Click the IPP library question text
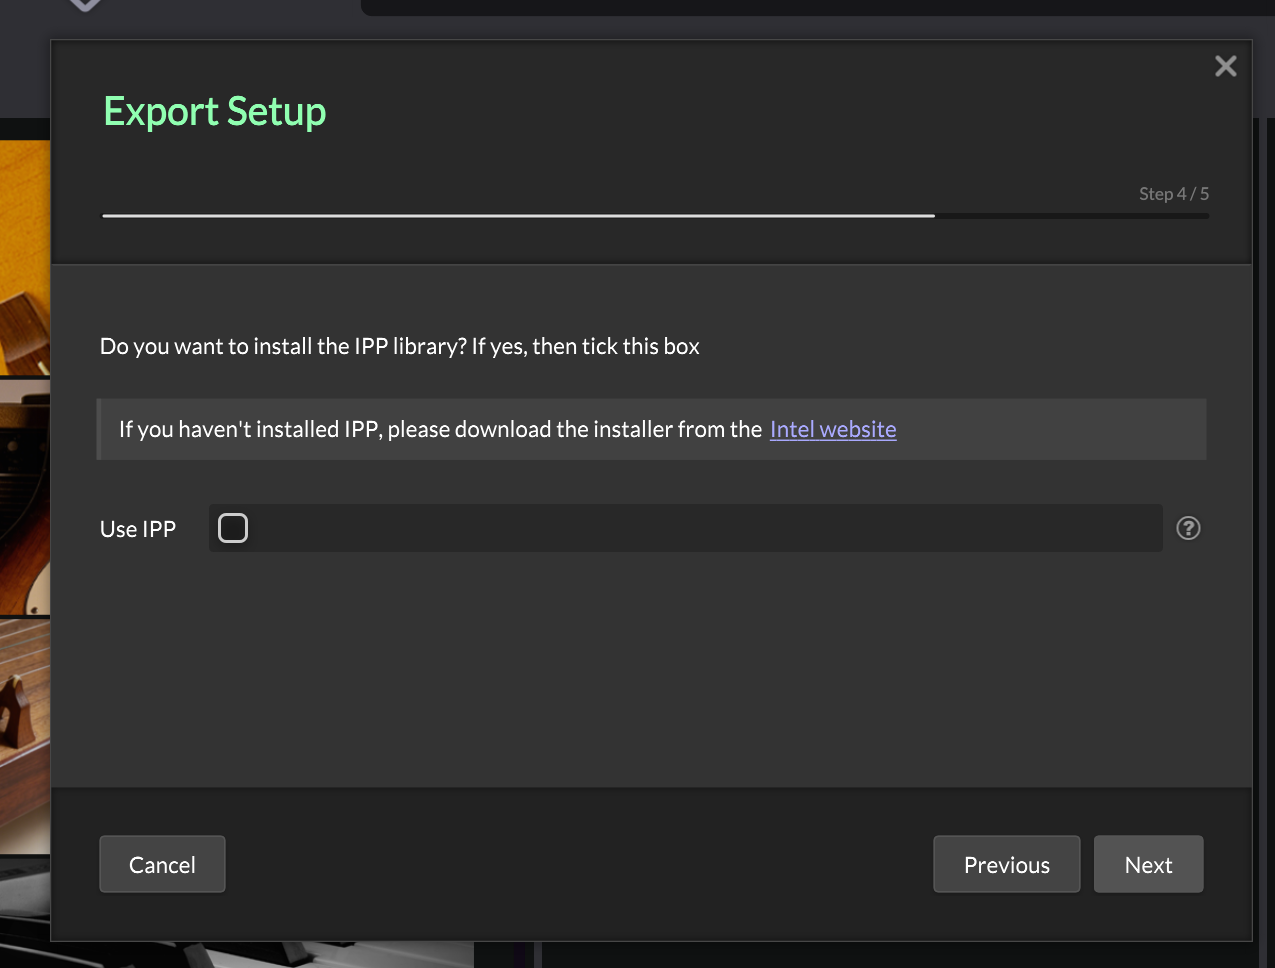1275x968 pixels. 399,346
